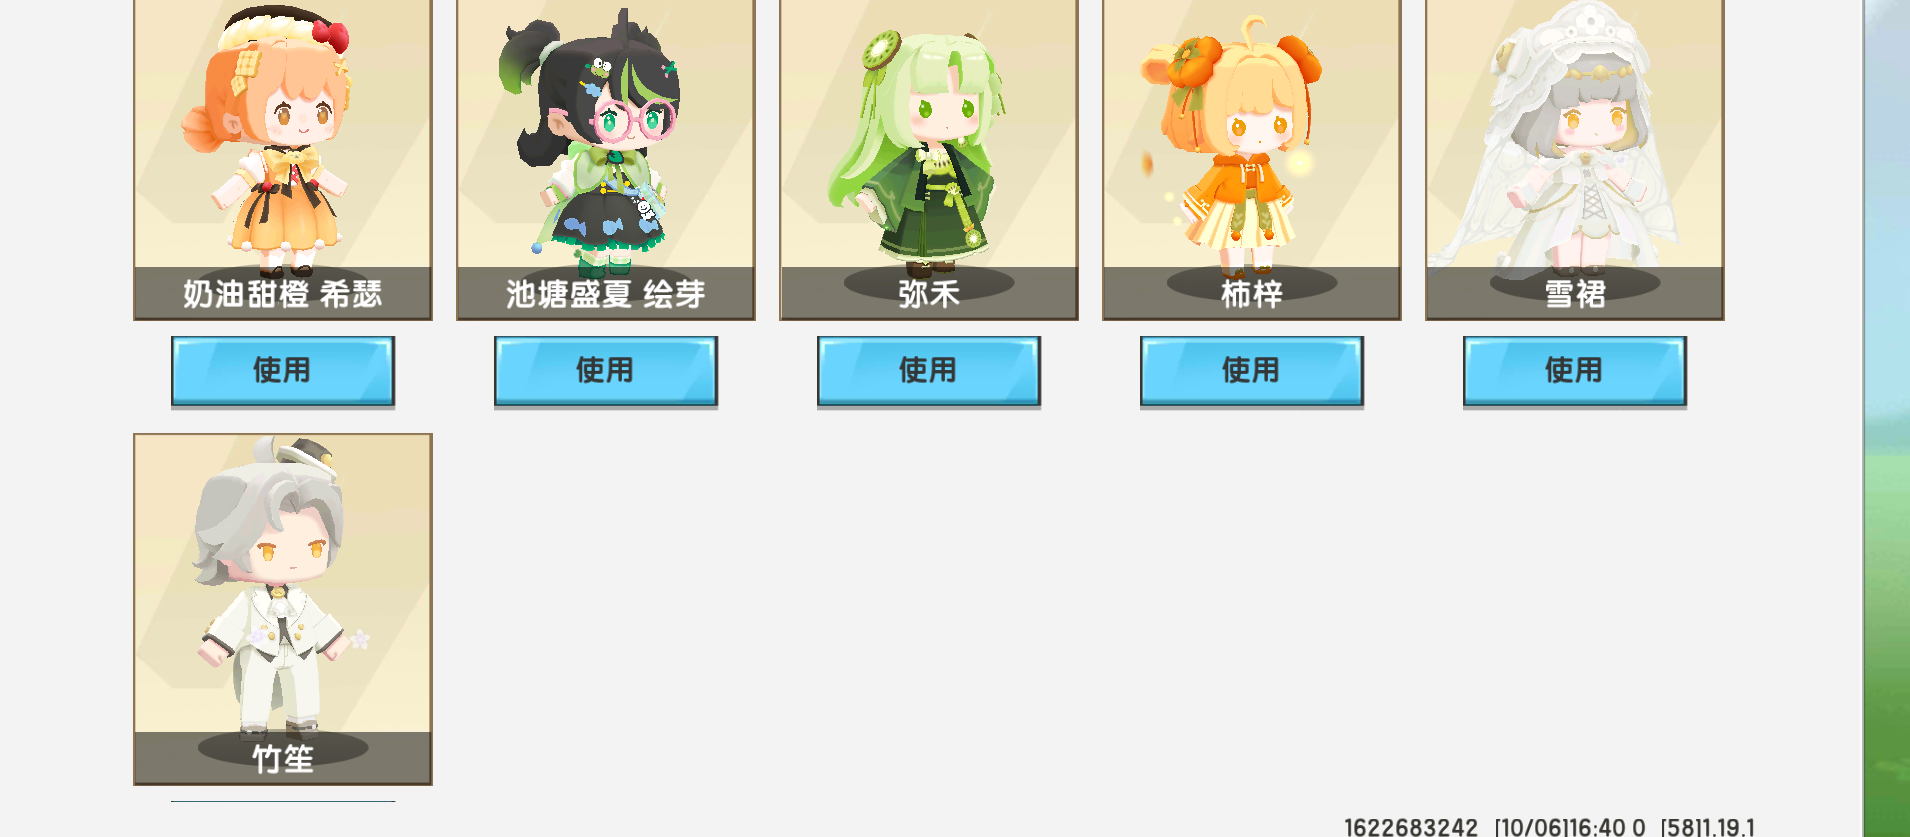Click the 奶油甜橙 希瑟 name label
This screenshot has width=1910, height=837.
tap(283, 294)
